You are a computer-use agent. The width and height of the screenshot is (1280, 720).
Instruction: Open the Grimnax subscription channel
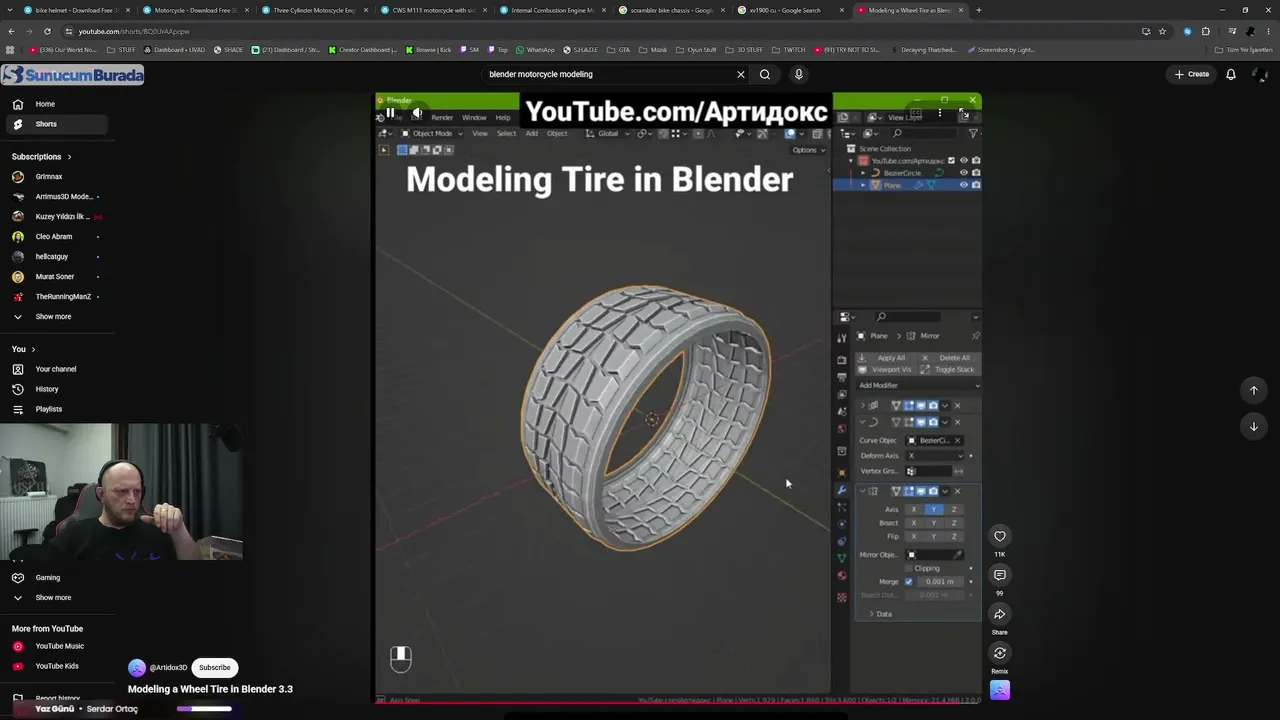[x=57, y=177]
